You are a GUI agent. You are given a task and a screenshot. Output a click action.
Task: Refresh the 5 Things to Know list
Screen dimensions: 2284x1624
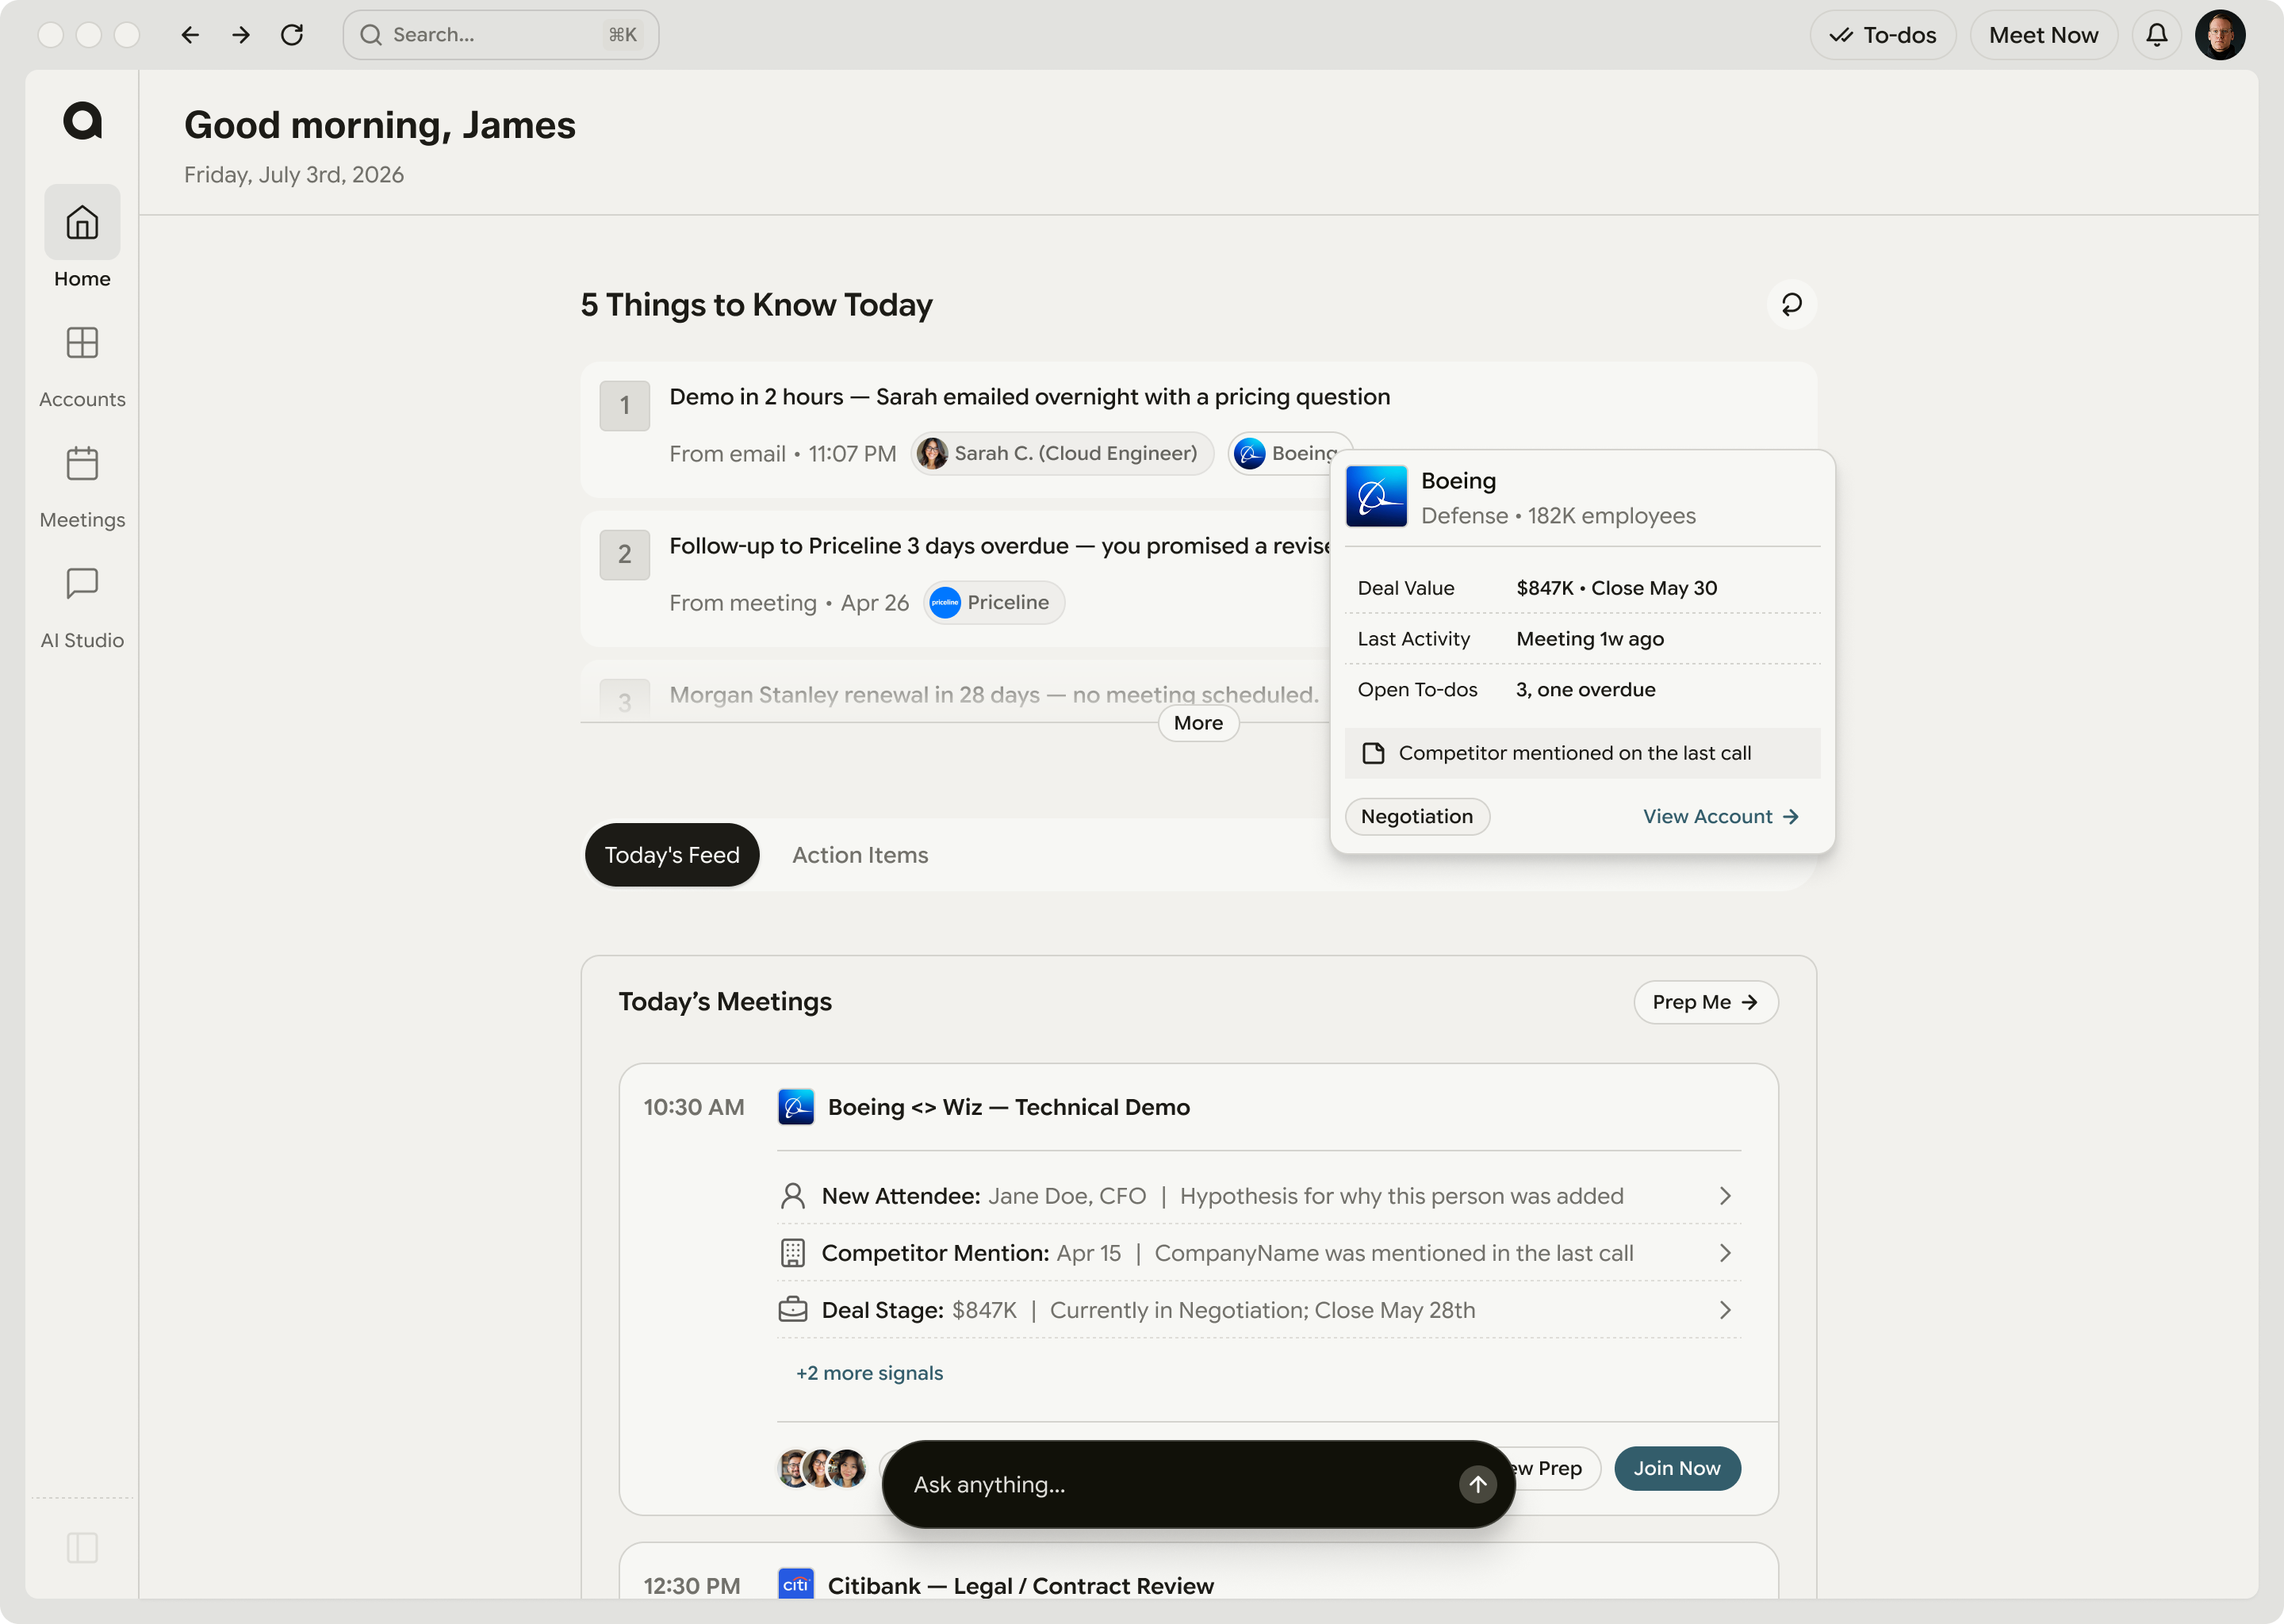coord(1792,304)
